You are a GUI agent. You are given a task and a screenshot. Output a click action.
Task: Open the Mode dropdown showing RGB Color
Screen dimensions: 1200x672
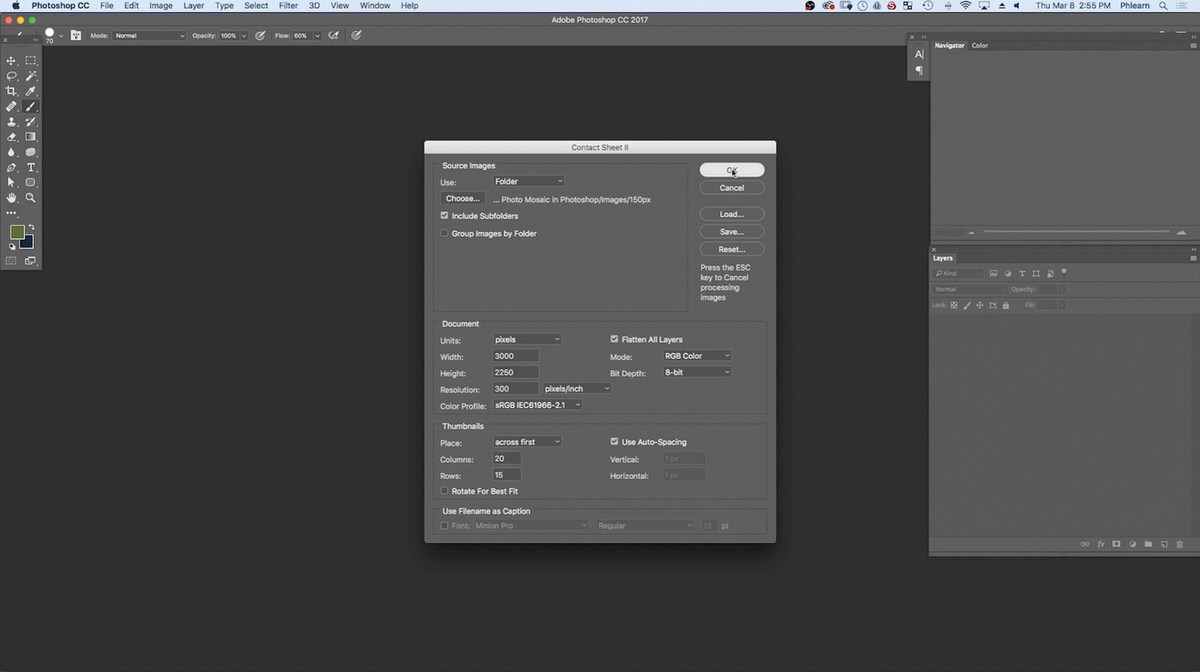(697, 355)
